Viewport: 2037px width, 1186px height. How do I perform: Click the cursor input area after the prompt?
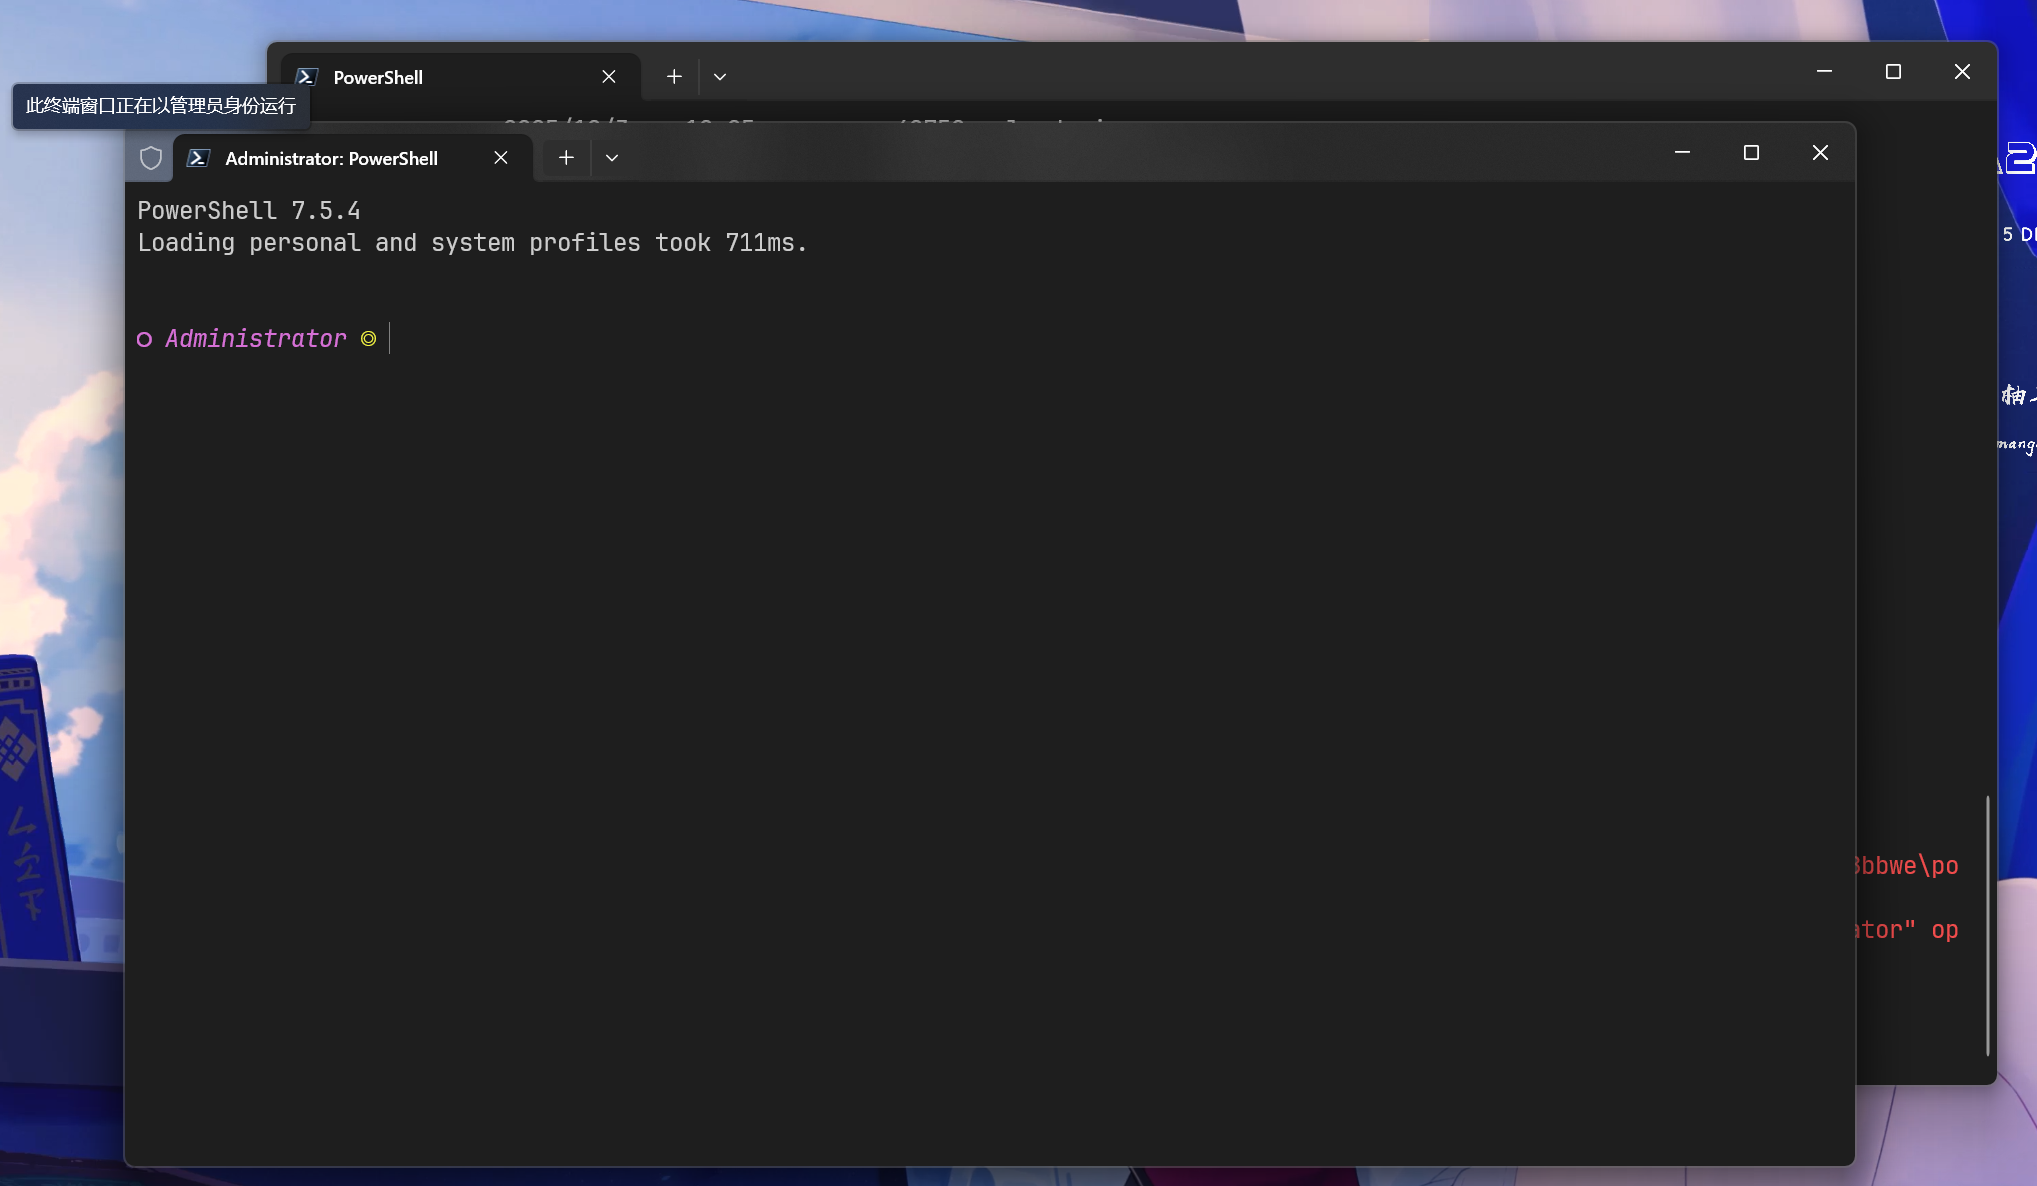388,338
